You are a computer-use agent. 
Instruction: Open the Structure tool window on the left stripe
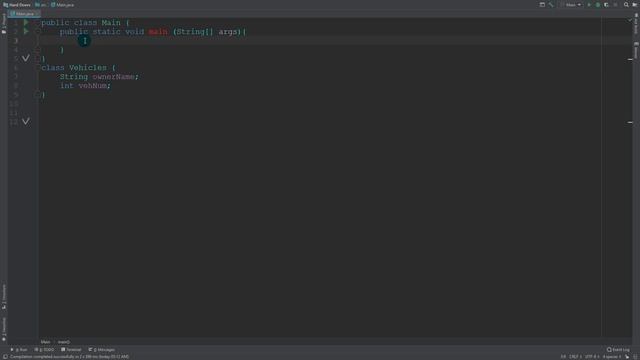(4, 297)
